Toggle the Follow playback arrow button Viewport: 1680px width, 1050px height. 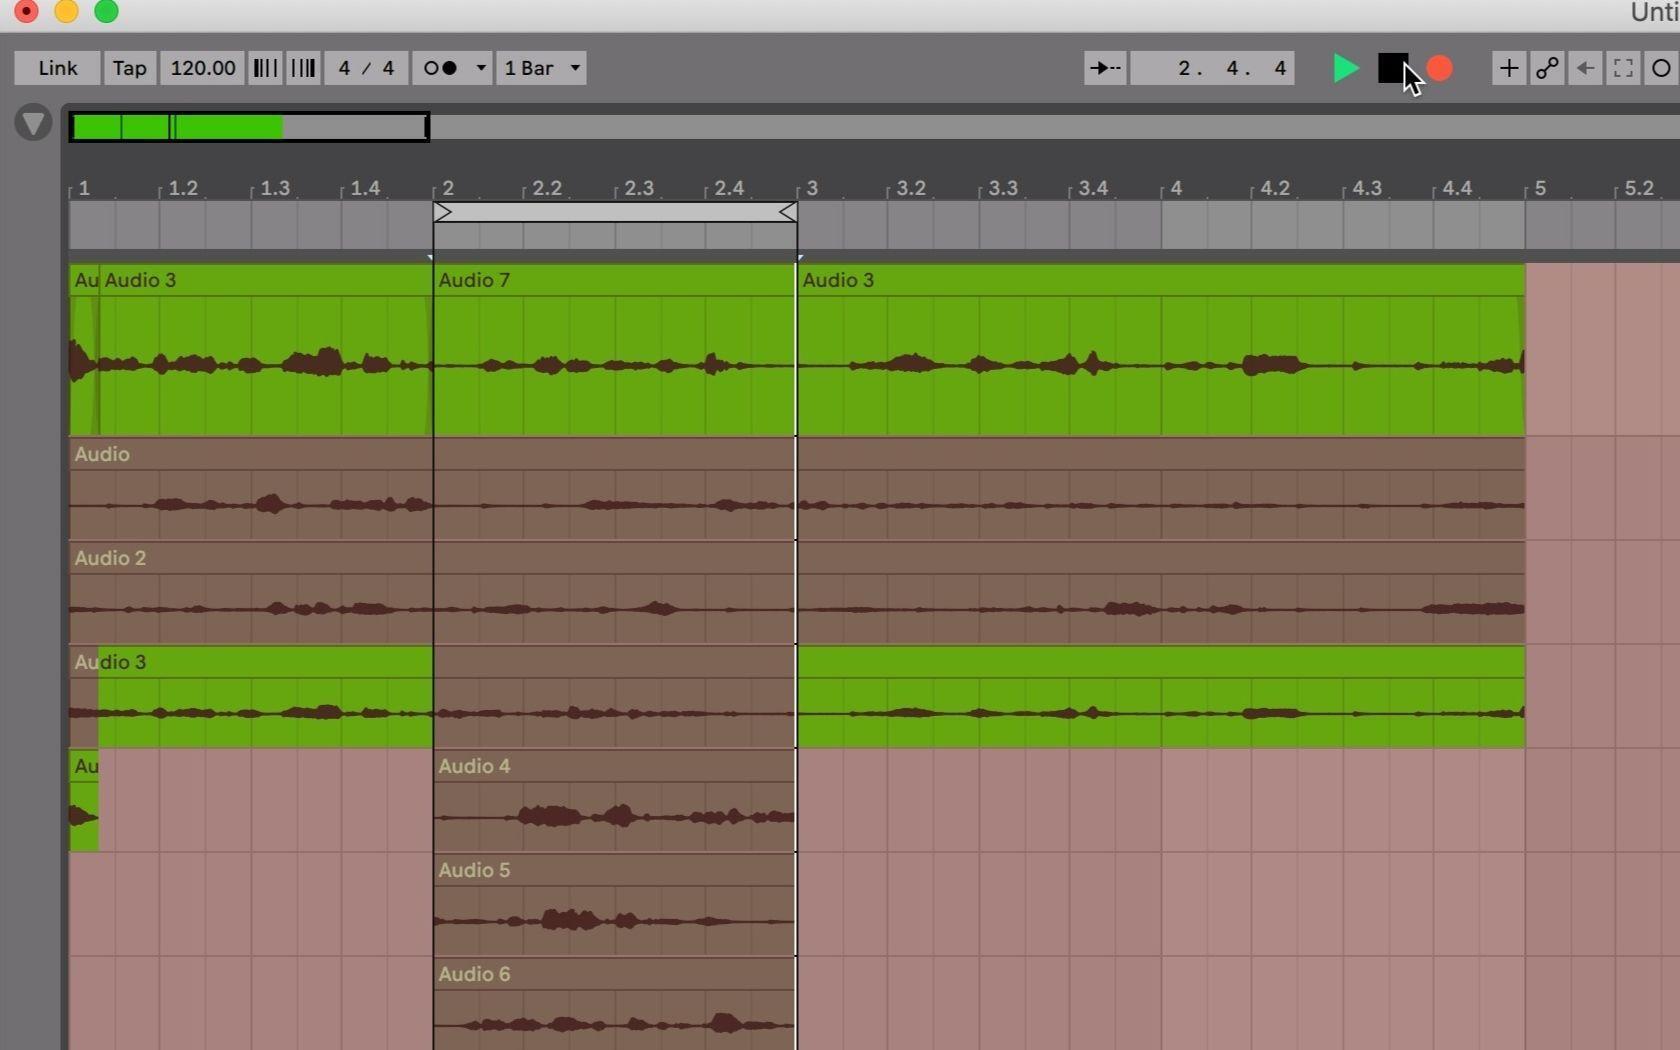(1105, 68)
